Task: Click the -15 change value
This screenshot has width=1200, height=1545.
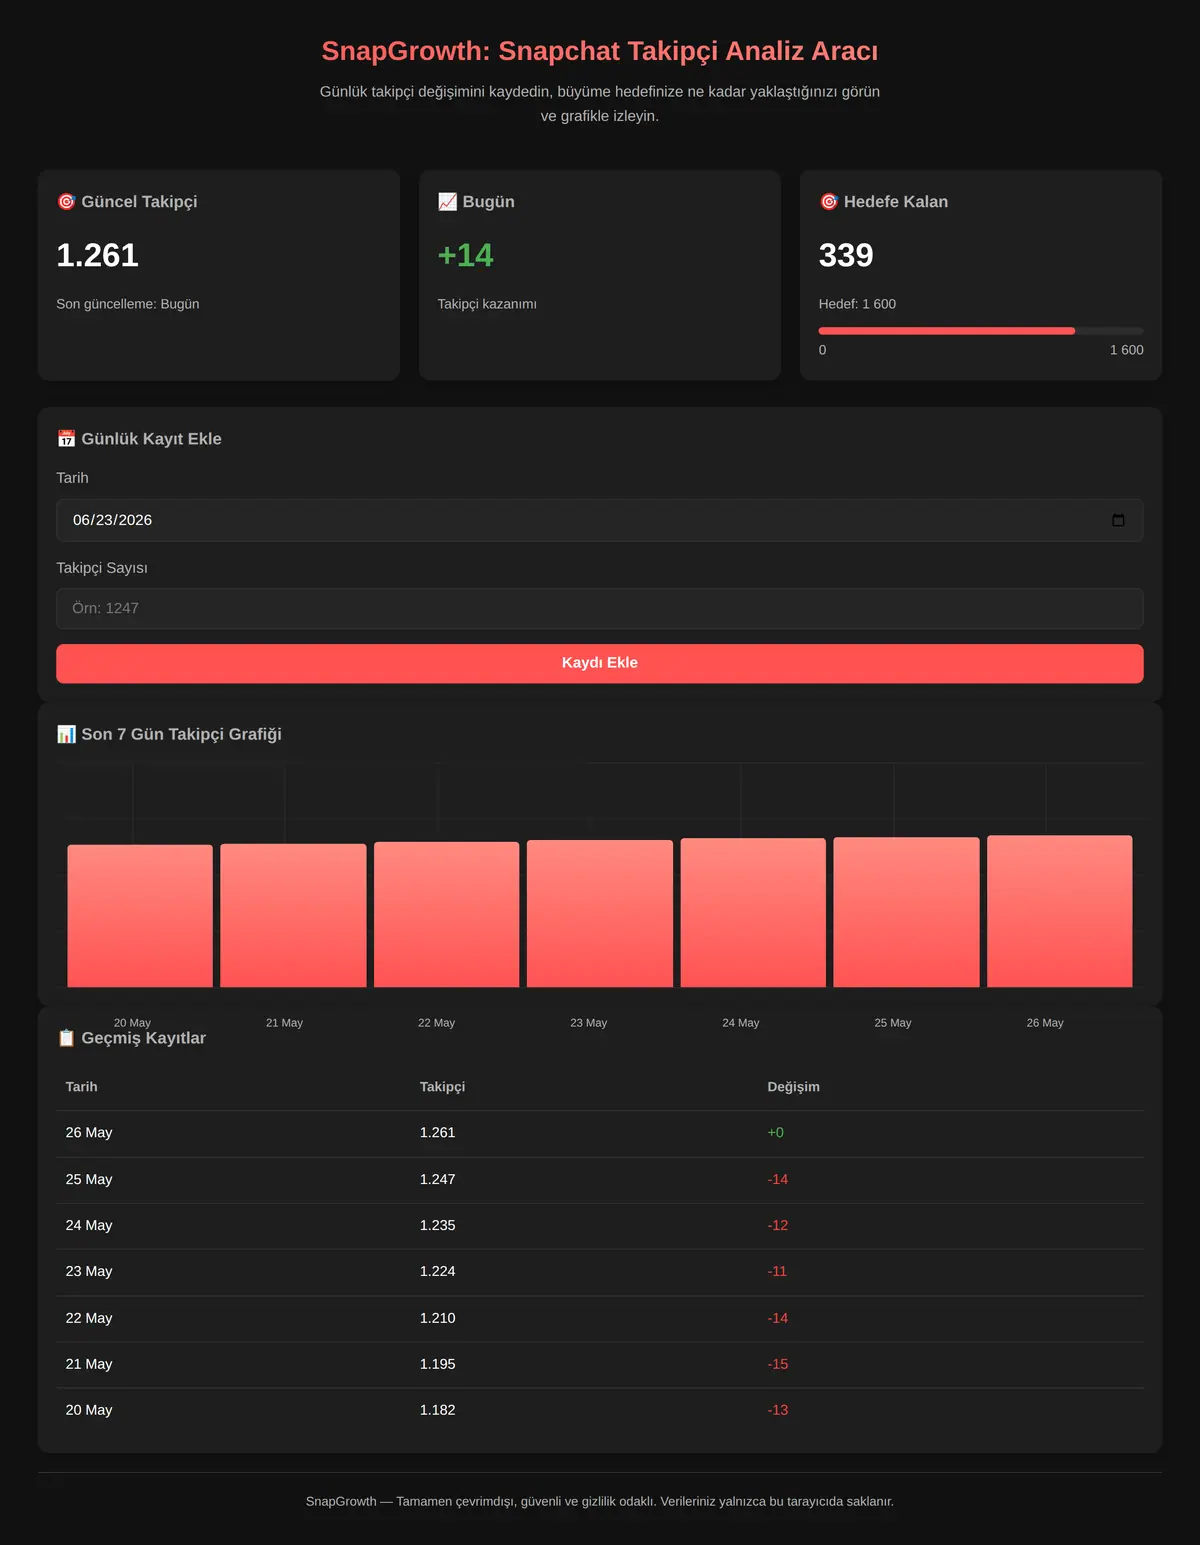Action: click(778, 1365)
